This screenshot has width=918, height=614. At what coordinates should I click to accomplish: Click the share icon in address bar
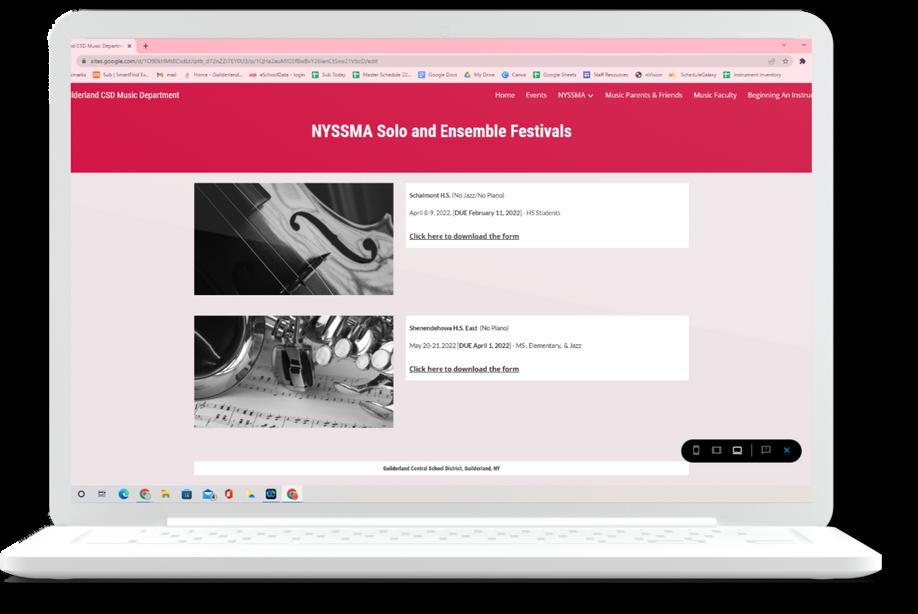click(x=772, y=61)
